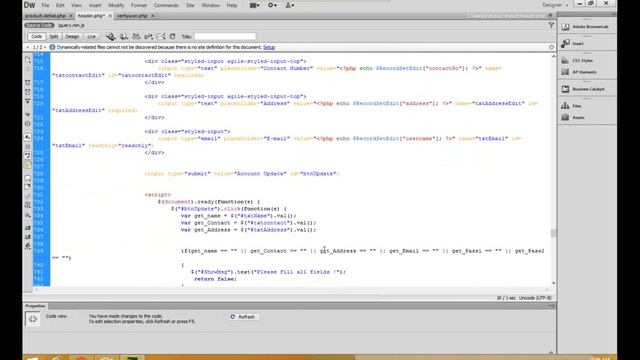Switch to Design view
Screen dimensions: 640x360
coord(72,37)
